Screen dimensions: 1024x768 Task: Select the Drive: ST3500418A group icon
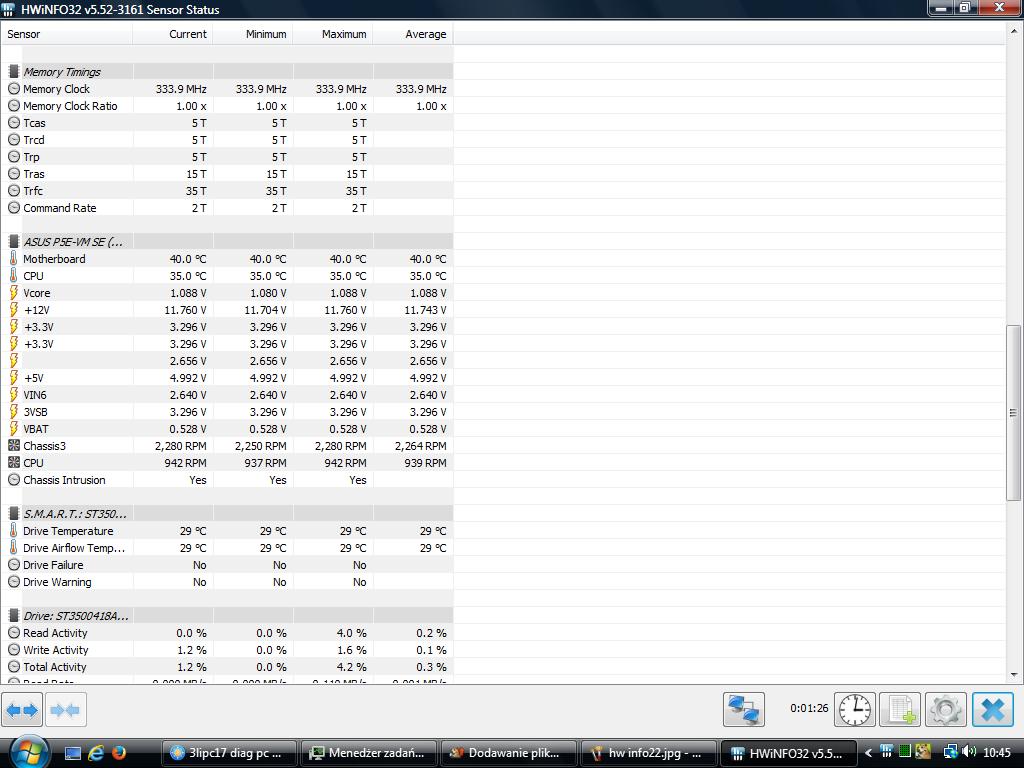[14, 616]
